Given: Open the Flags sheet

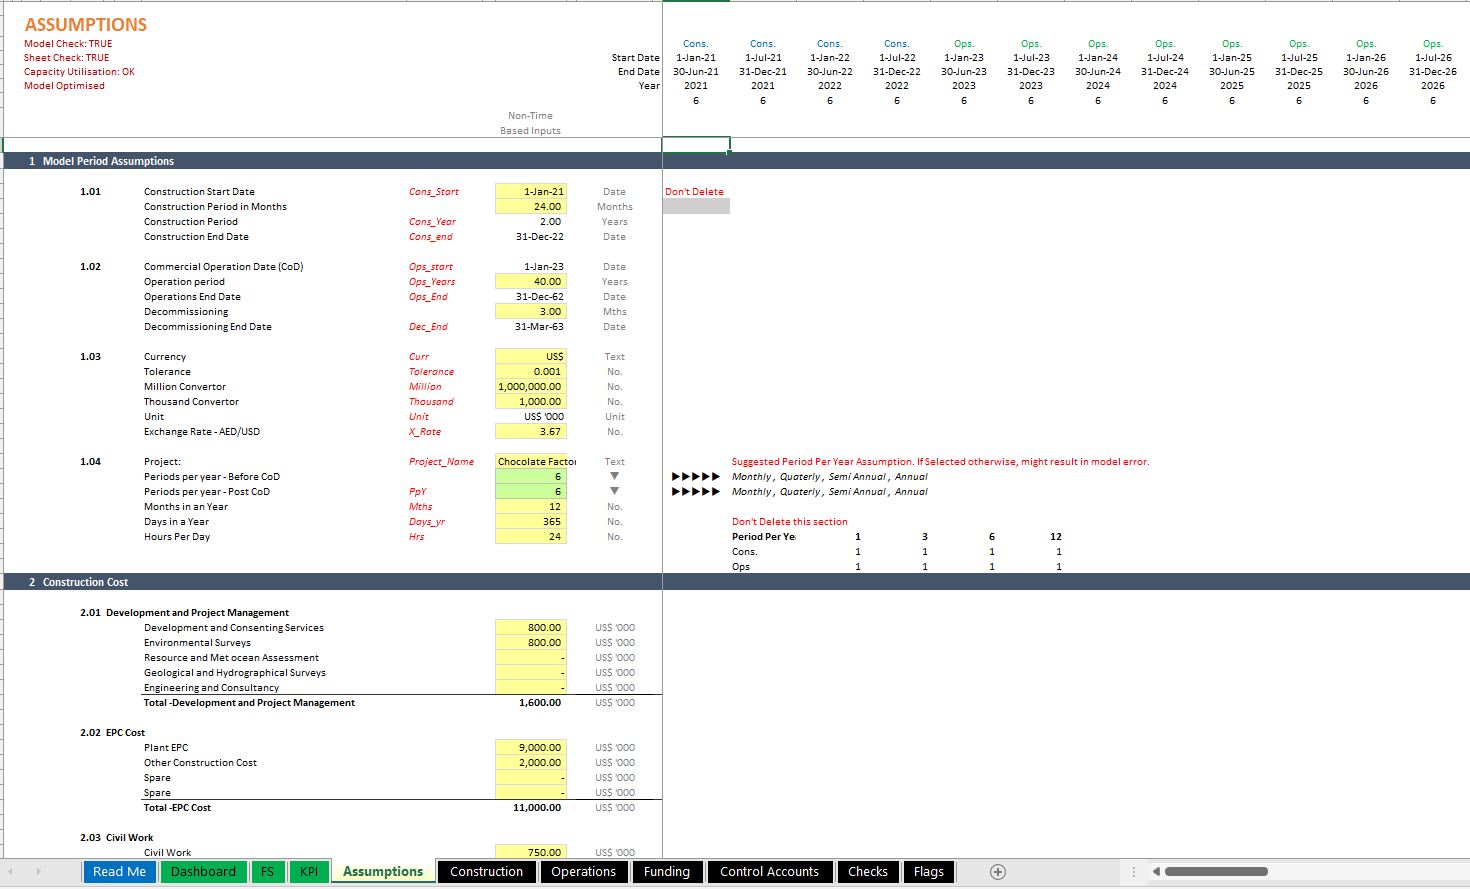Looking at the screenshot, I should pyautogui.click(x=928, y=871).
